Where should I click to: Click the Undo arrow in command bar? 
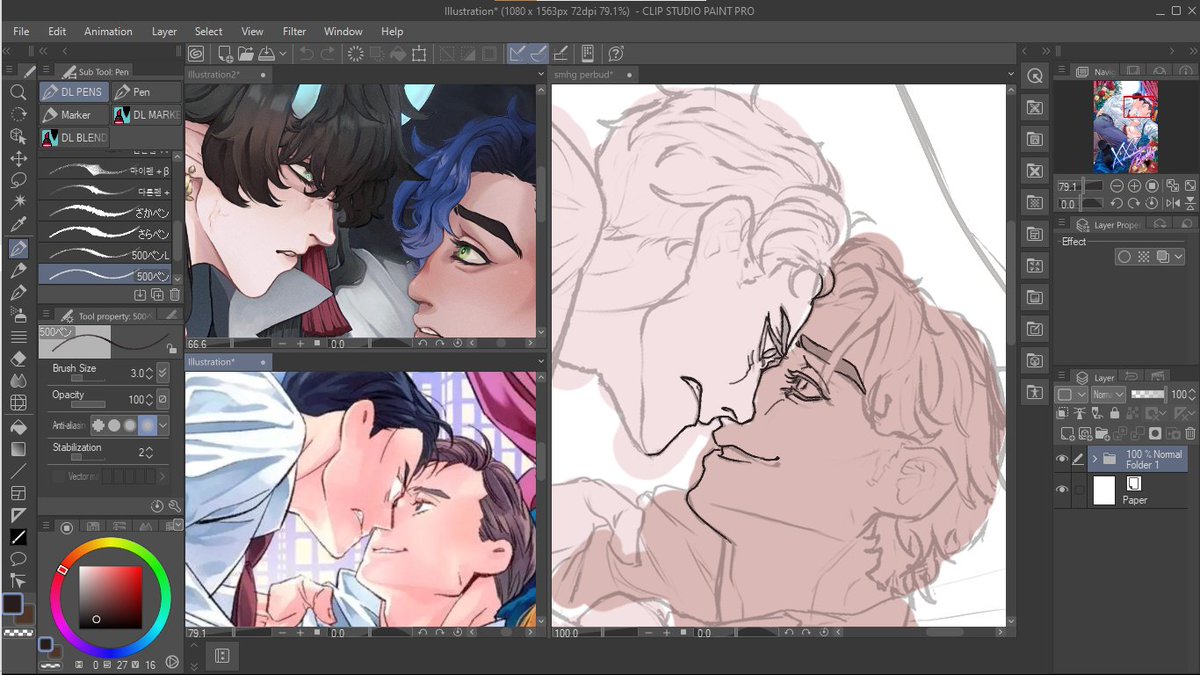click(x=306, y=54)
